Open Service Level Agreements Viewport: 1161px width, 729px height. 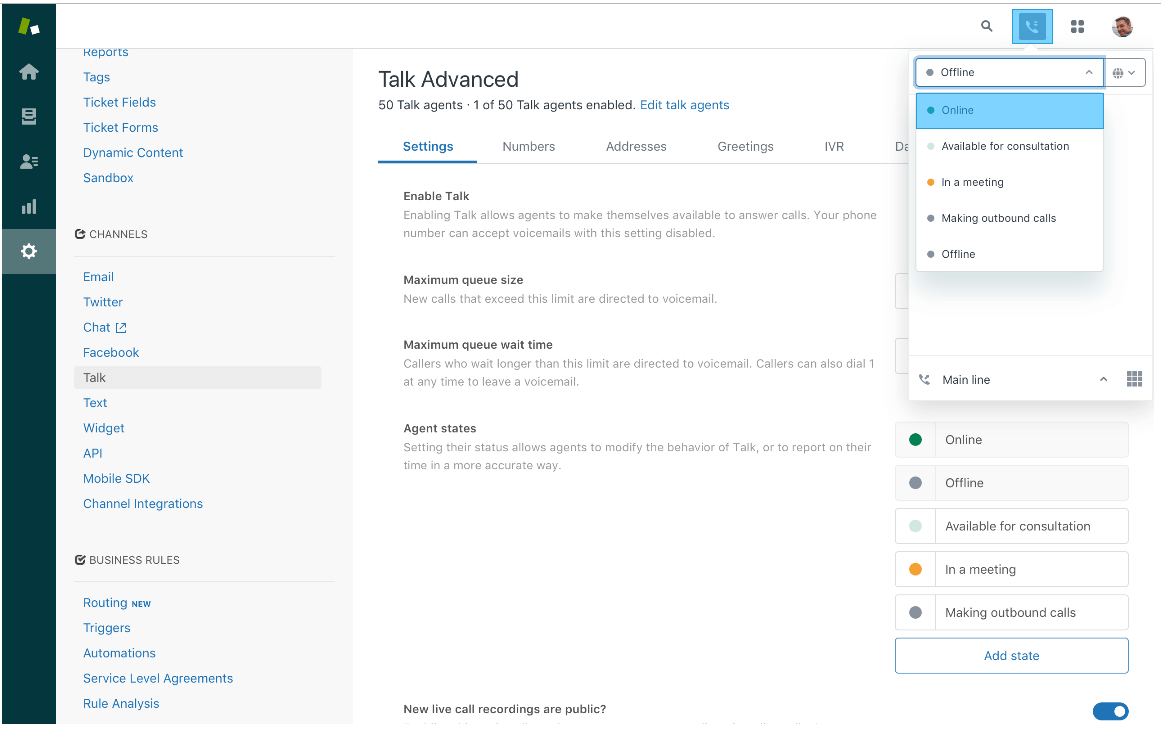158,678
